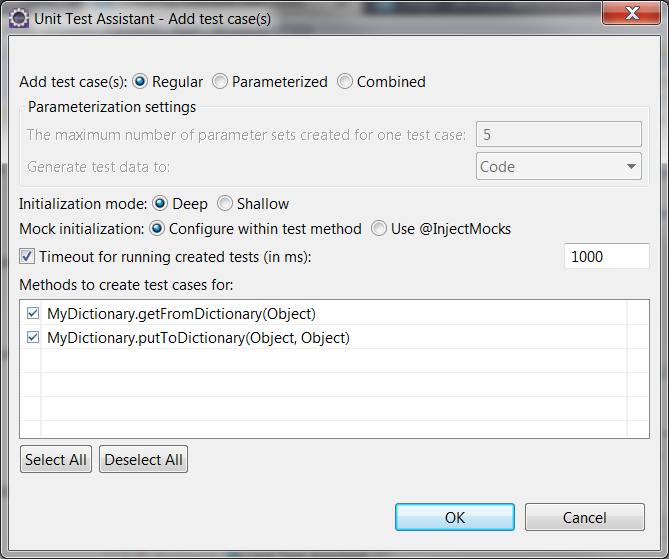Switch initialization mode to Shallow

click(225, 204)
